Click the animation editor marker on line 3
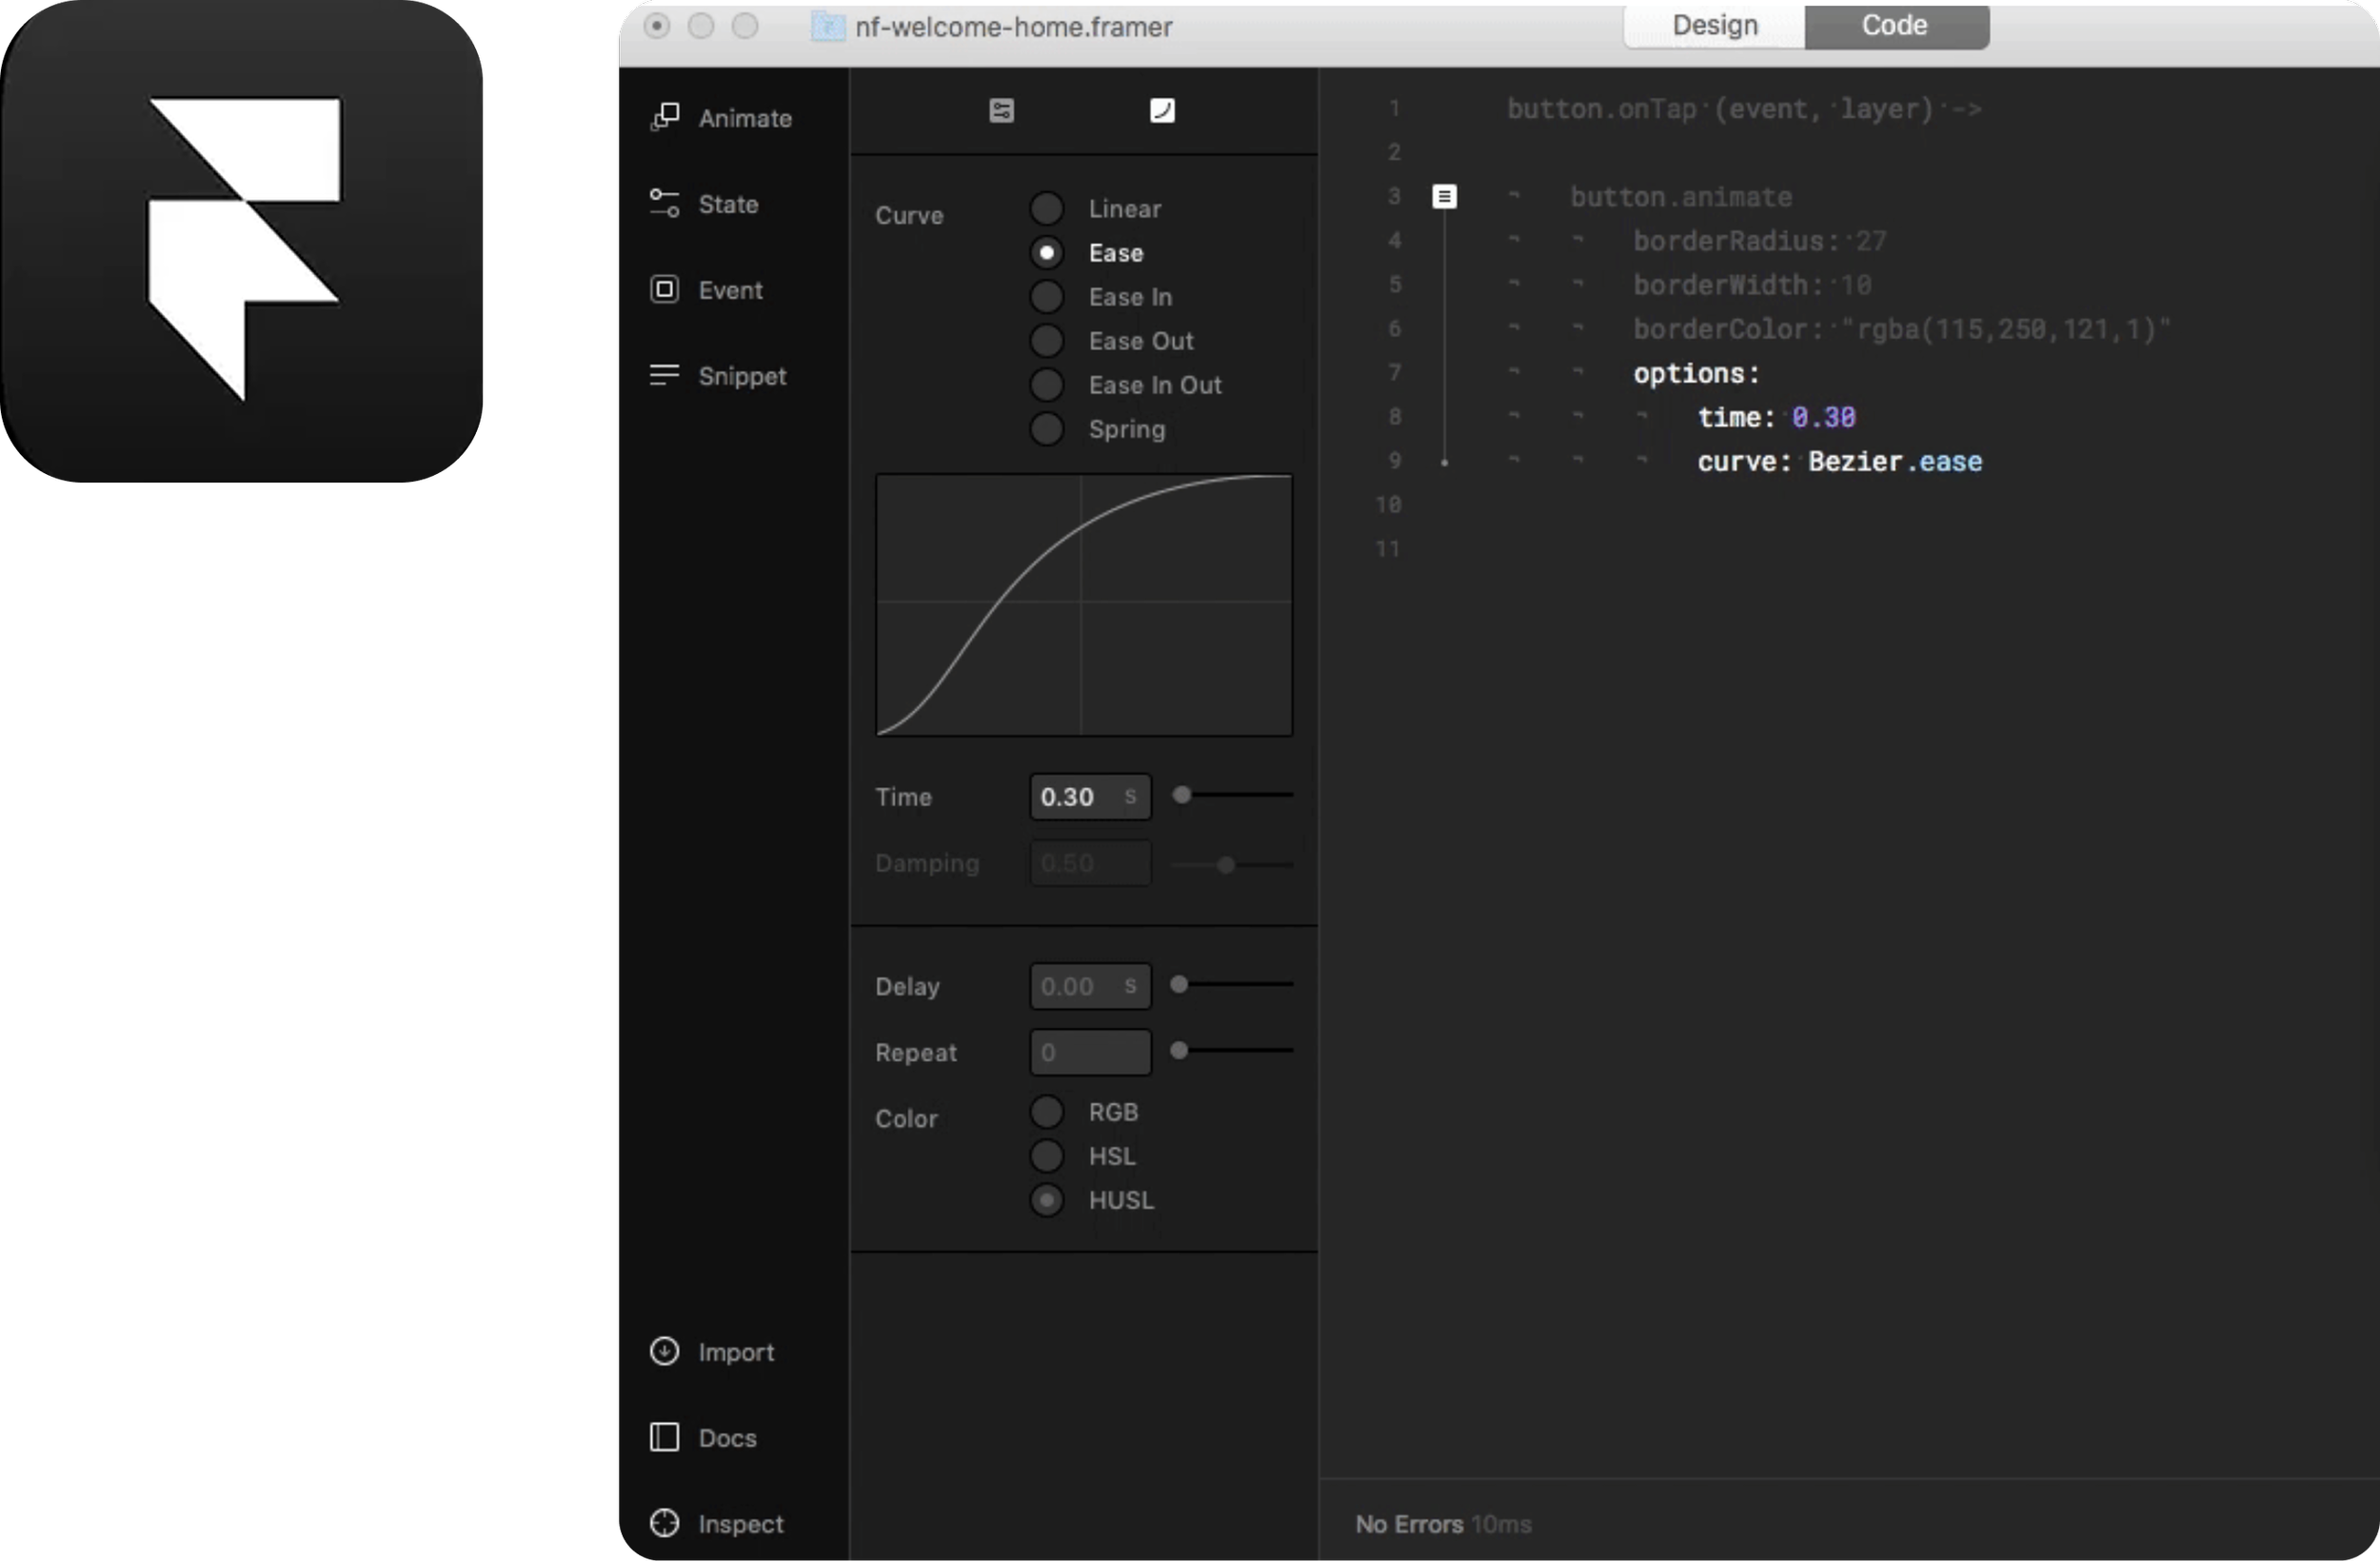This screenshot has height=1561, width=2380. pos(1444,196)
